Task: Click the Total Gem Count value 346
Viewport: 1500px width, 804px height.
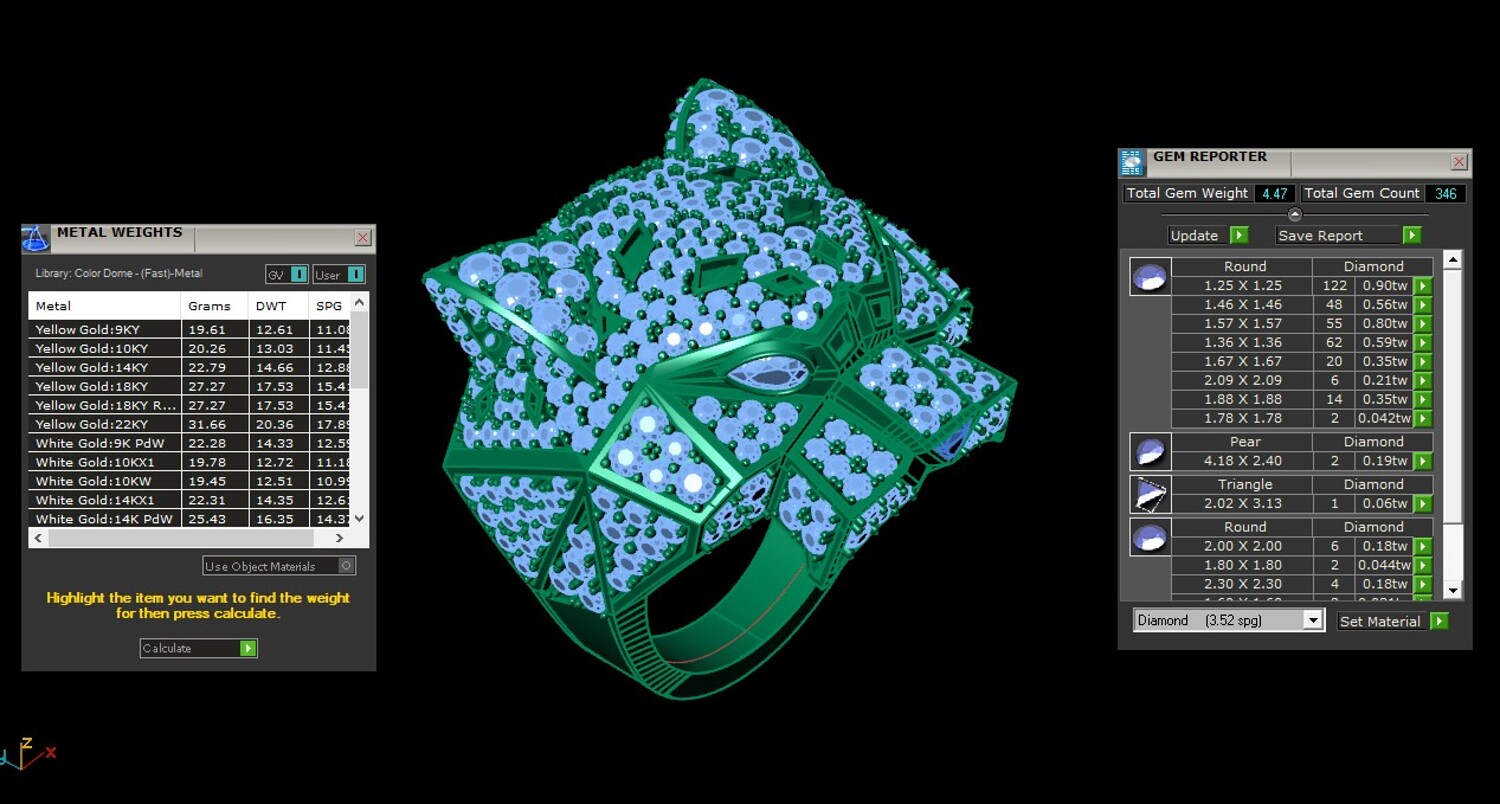Action: coord(1446,193)
